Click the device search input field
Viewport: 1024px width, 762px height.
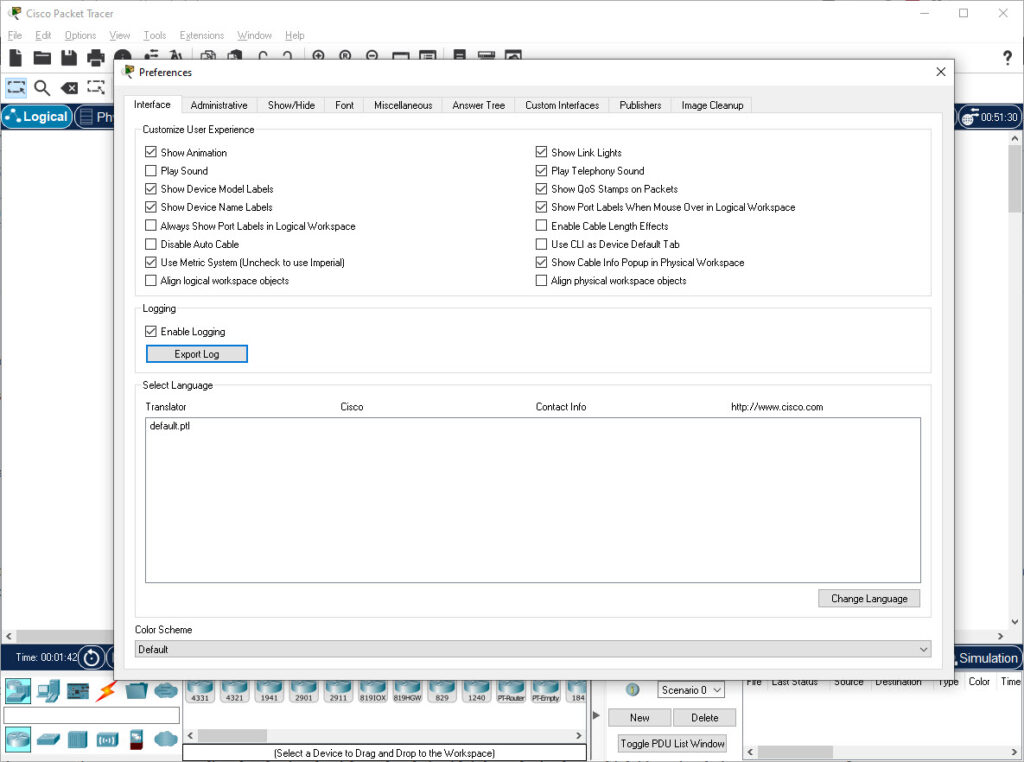(91, 715)
